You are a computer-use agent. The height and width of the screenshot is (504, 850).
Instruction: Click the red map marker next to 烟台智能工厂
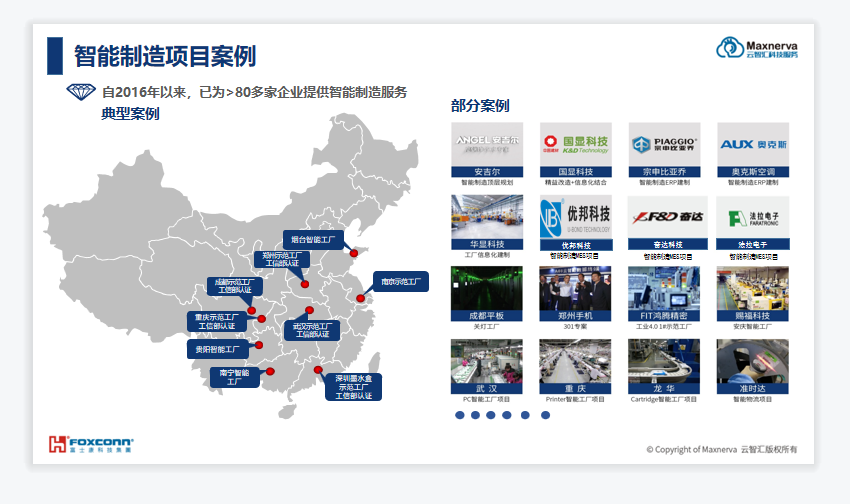[353, 253]
